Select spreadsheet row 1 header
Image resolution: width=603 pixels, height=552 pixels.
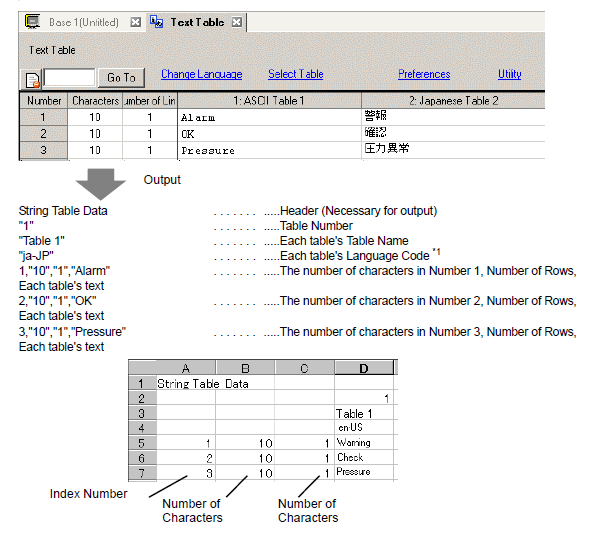coord(142,384)
